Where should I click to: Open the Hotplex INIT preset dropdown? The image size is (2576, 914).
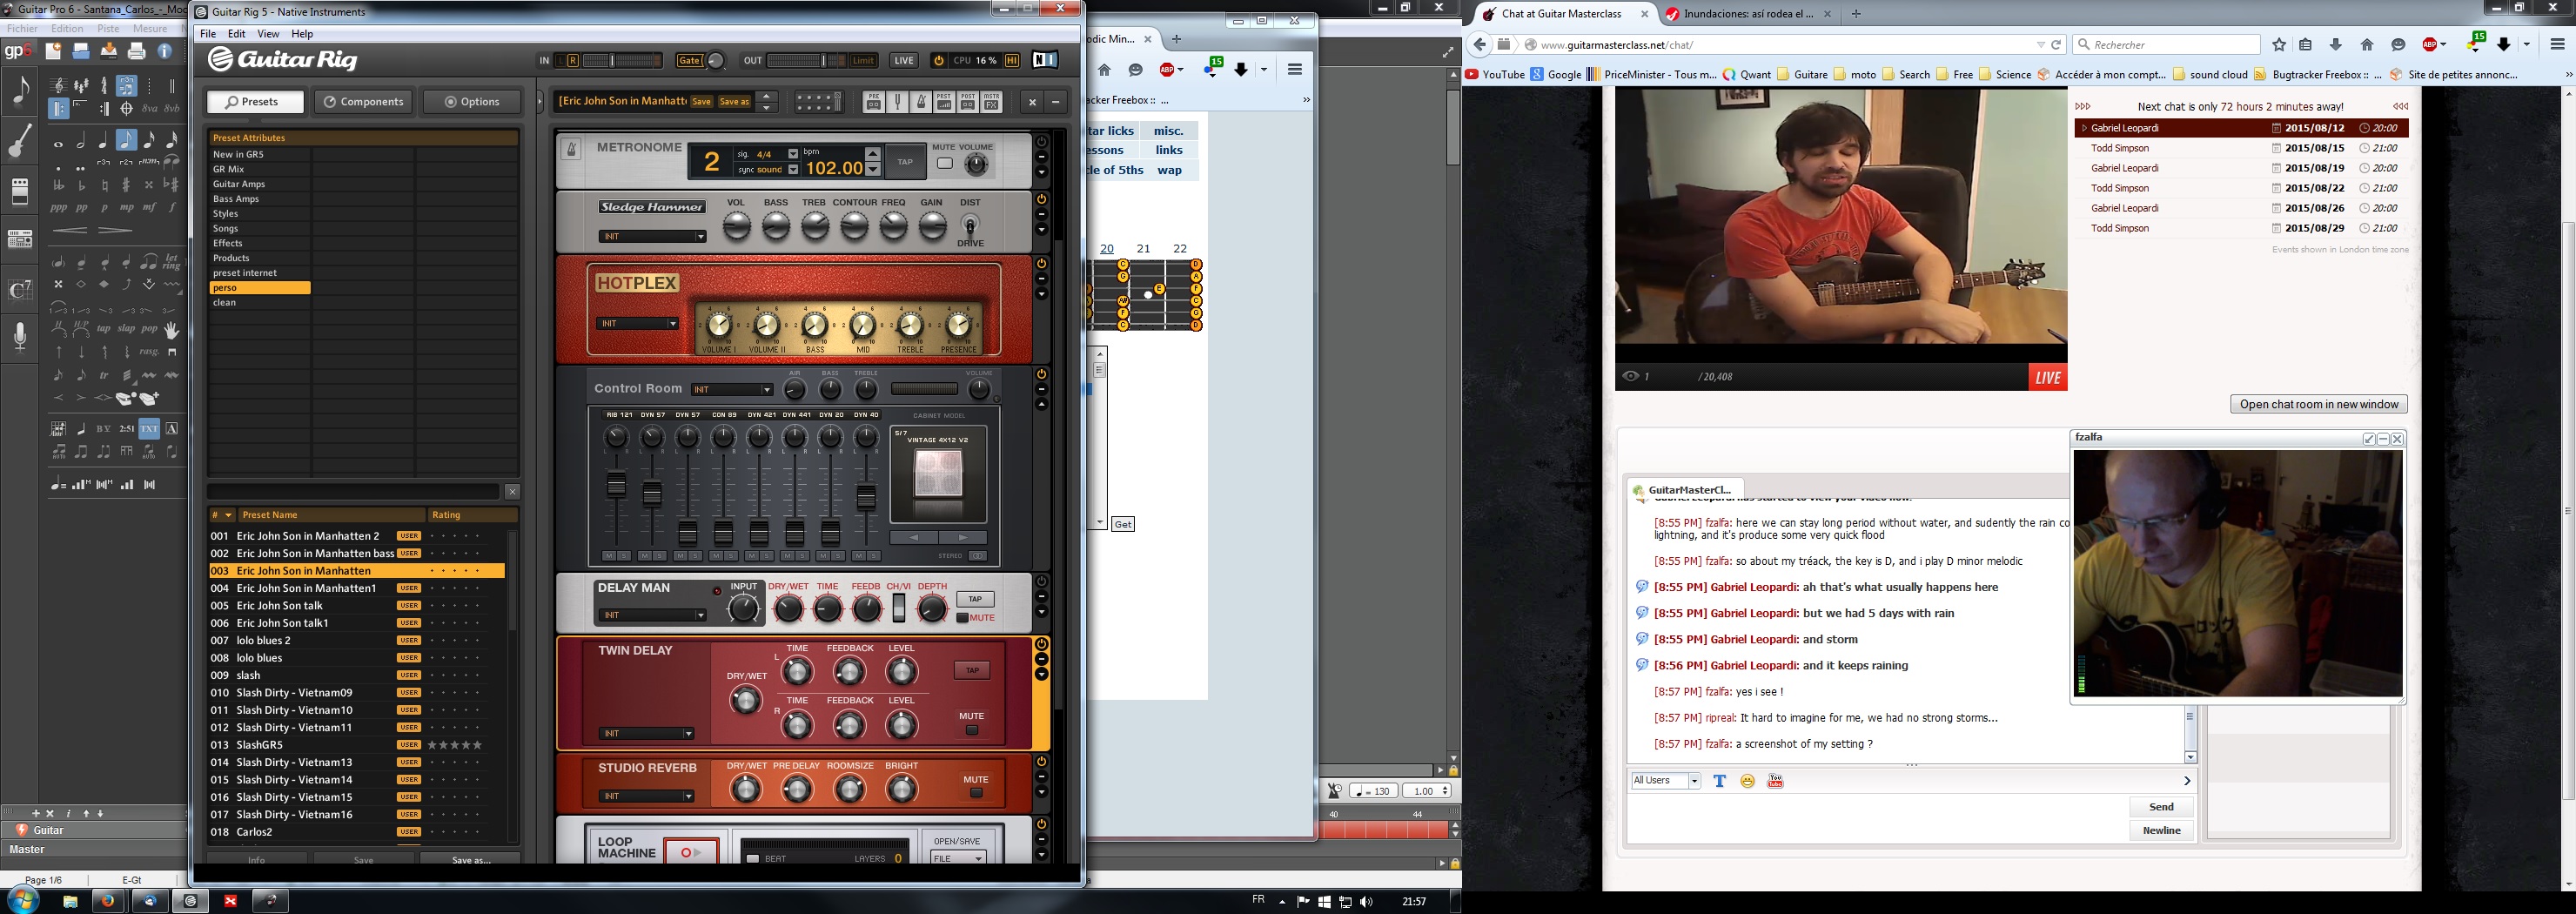[638, 324]
